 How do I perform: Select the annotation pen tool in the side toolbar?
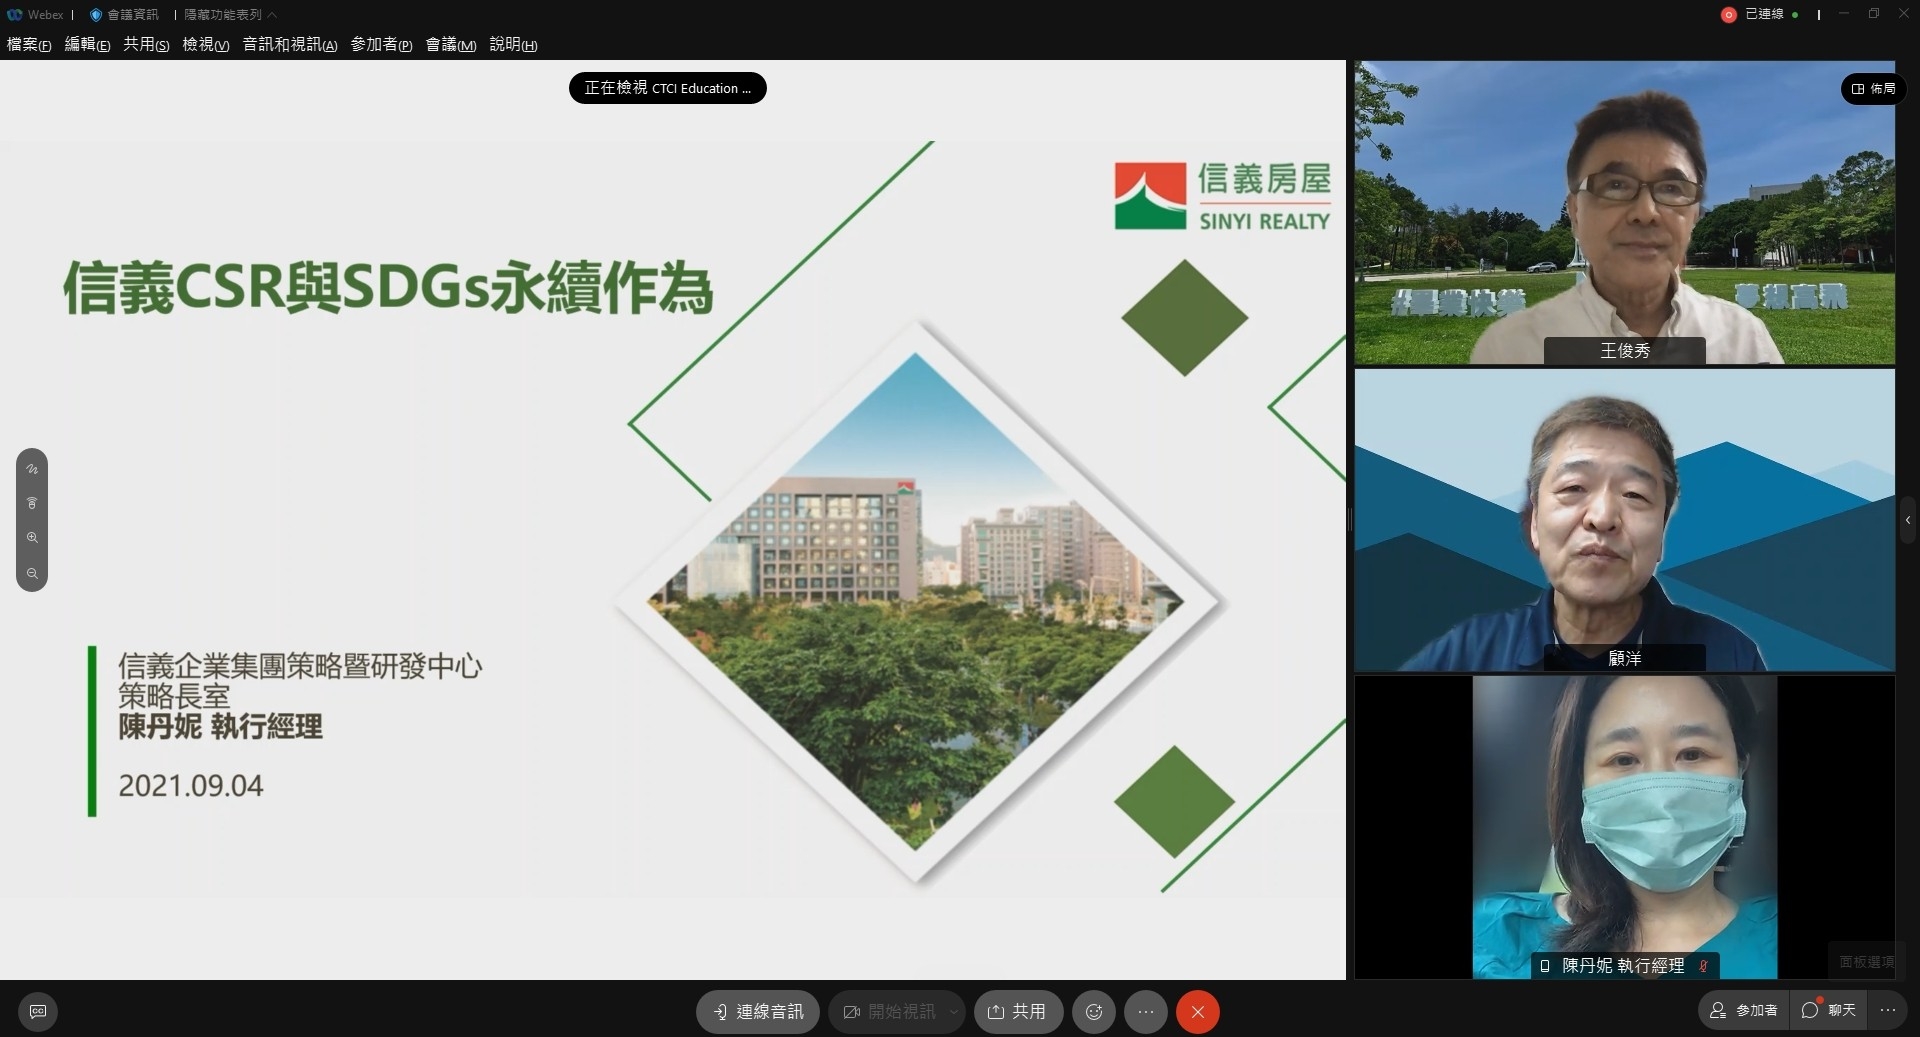[33, 469]
